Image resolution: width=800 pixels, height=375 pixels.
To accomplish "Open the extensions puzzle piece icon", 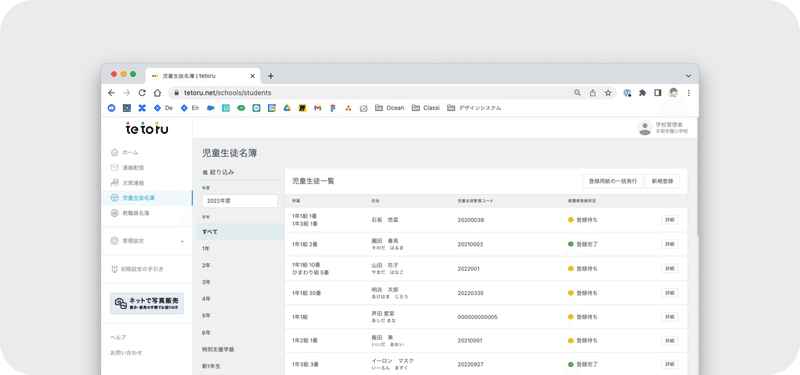I will [x=642, y=93].
